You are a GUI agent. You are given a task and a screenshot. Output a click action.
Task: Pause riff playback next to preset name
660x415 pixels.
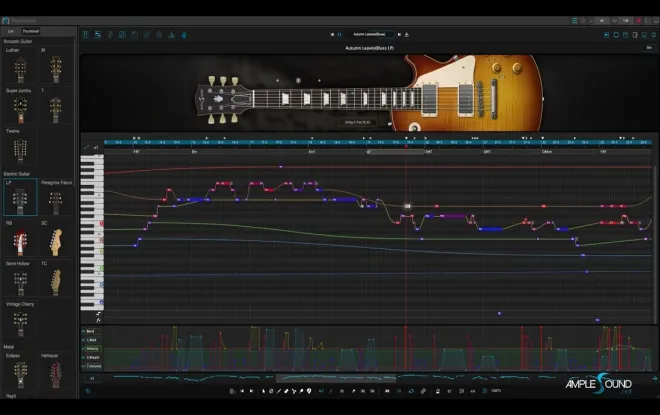click(339, 35)
